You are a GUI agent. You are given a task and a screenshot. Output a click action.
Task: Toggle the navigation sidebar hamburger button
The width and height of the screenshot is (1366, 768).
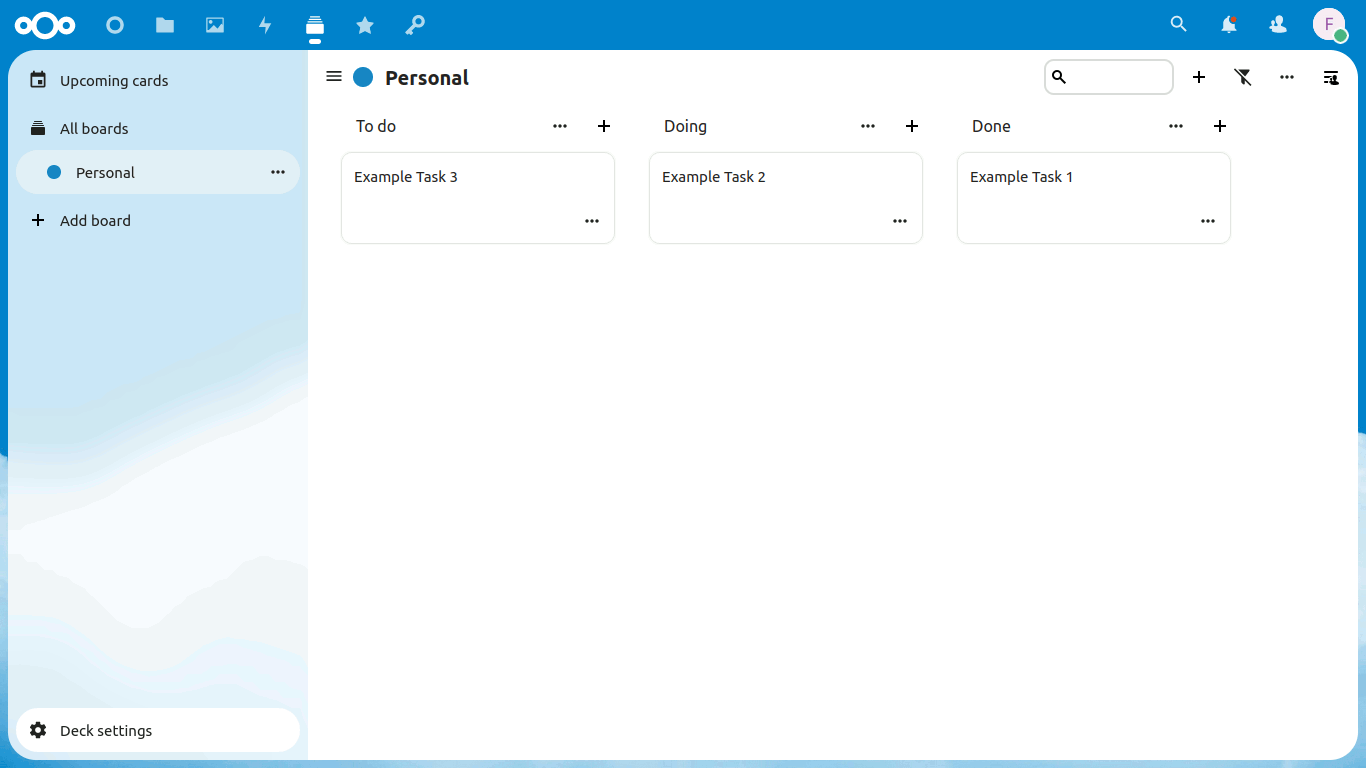pyautogui.click(x=334, y=77)
